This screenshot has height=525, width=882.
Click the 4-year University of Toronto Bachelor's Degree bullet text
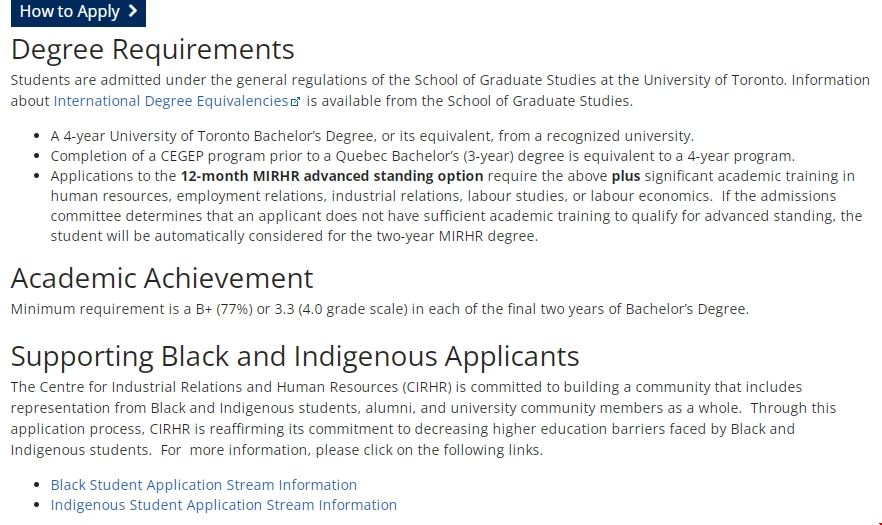[x=372, y=136]
